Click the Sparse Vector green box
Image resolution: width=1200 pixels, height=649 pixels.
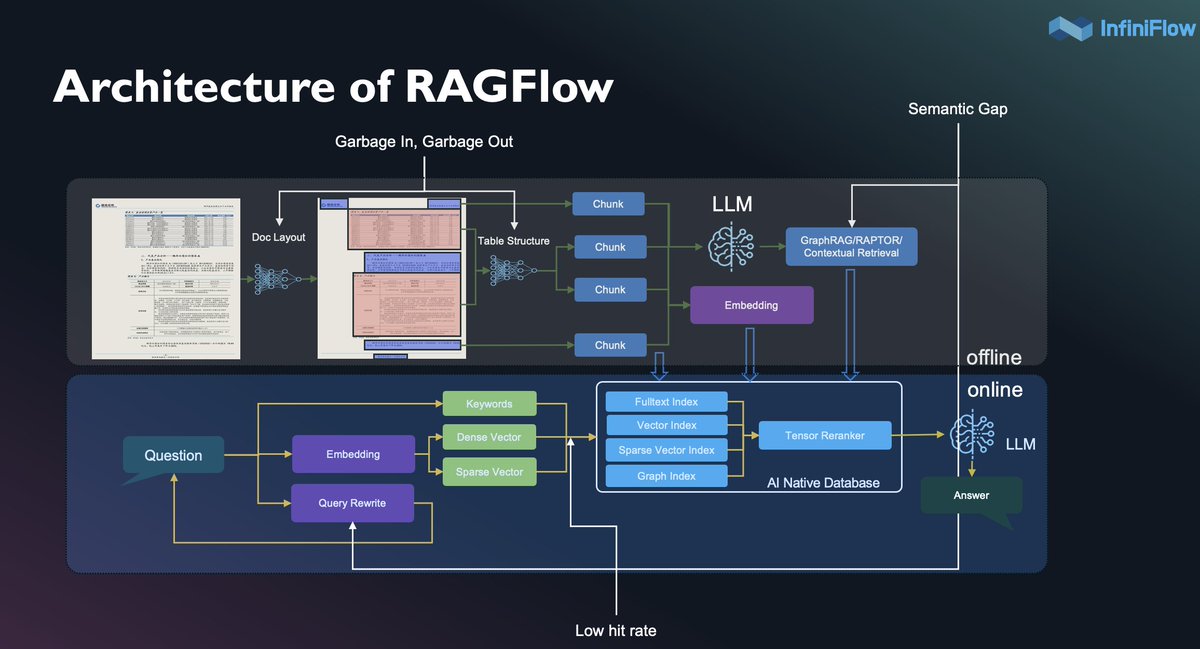(x=489, y=471)
